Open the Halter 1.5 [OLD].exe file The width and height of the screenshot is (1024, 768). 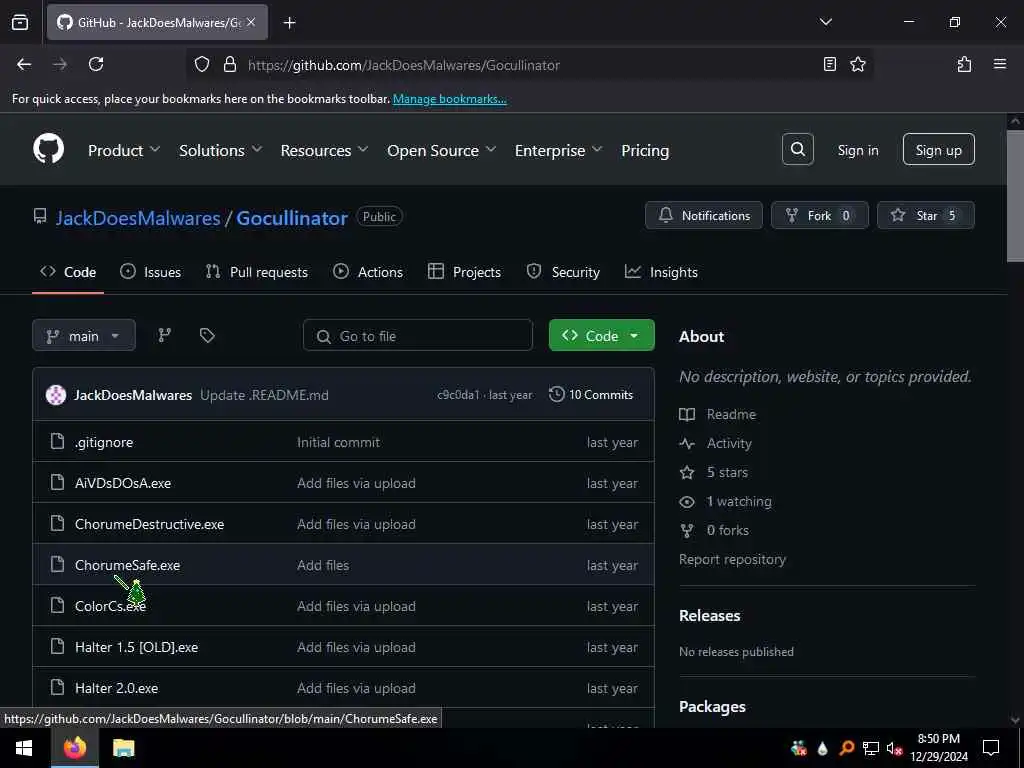pos(136,647)
